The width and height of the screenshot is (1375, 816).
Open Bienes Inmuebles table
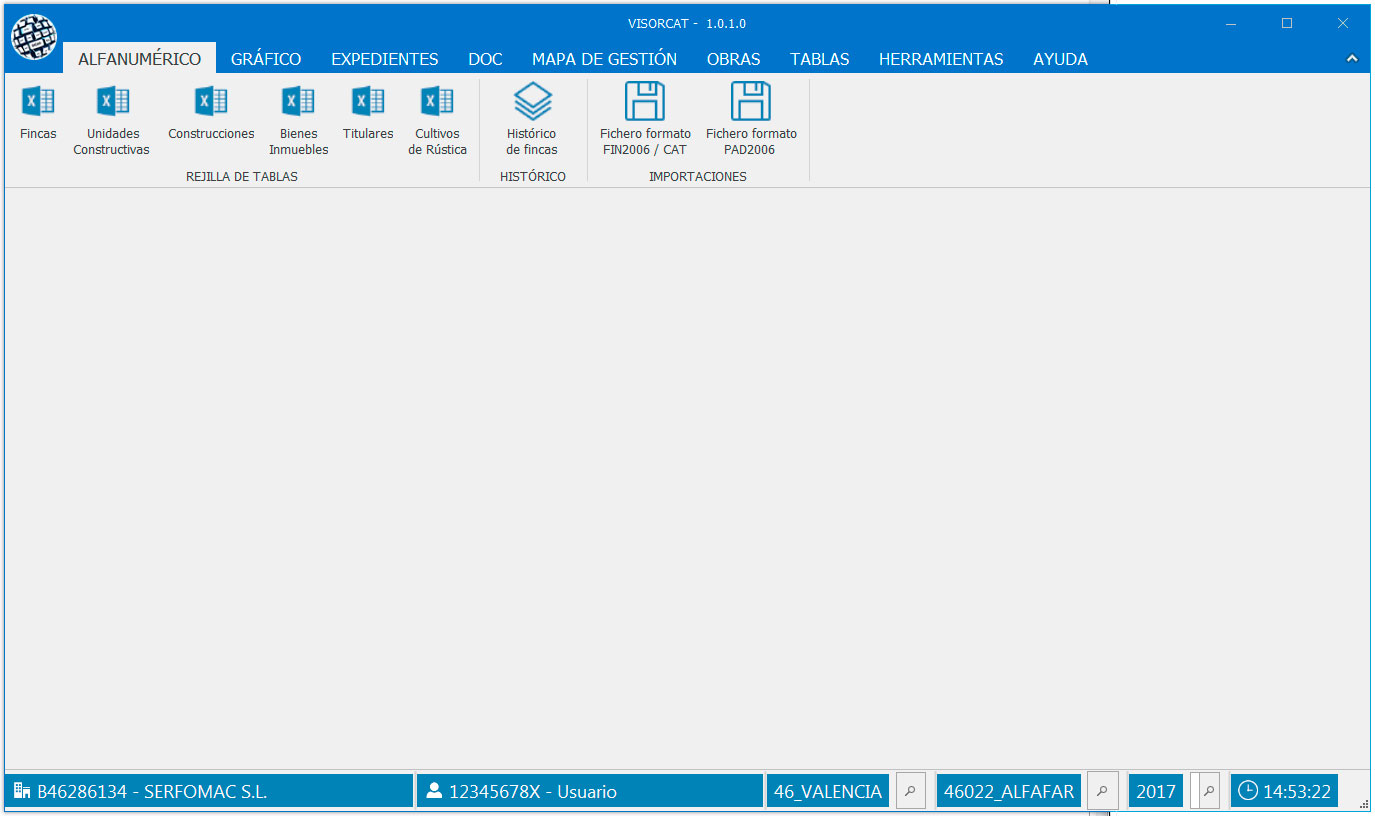[298, 120]
